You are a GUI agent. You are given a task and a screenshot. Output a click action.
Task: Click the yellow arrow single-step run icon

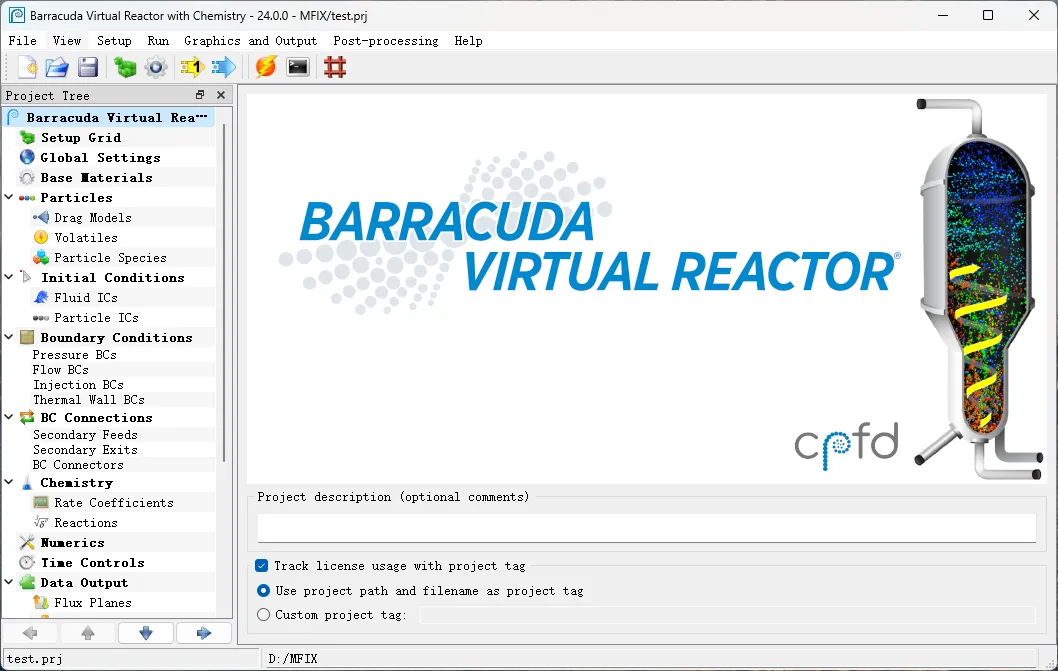tap(192, 67)
